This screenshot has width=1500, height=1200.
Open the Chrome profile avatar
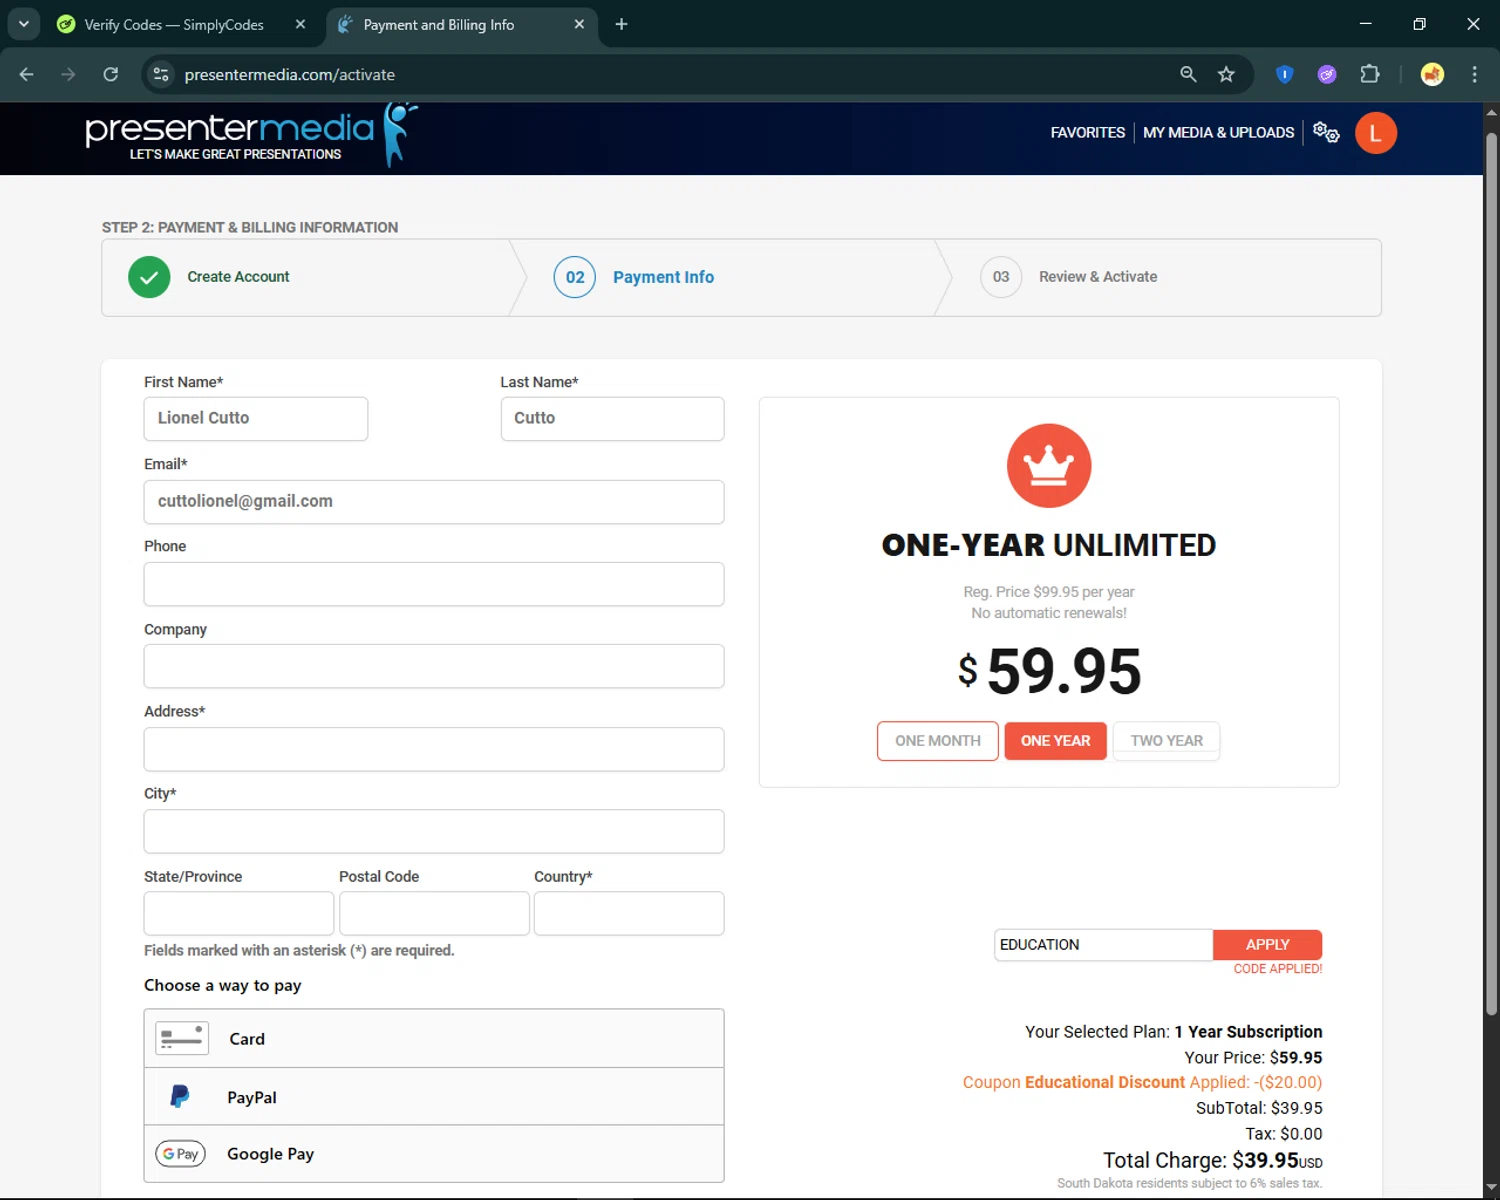click(x=1432, y=74)
